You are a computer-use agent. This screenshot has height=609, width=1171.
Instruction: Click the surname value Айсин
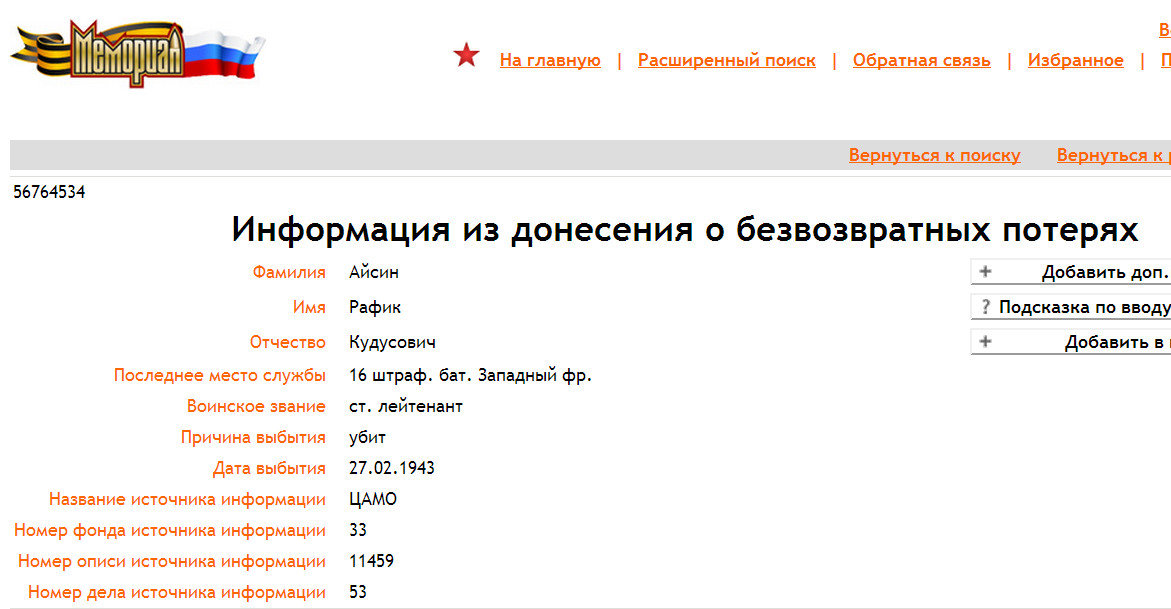coord(374,272)
